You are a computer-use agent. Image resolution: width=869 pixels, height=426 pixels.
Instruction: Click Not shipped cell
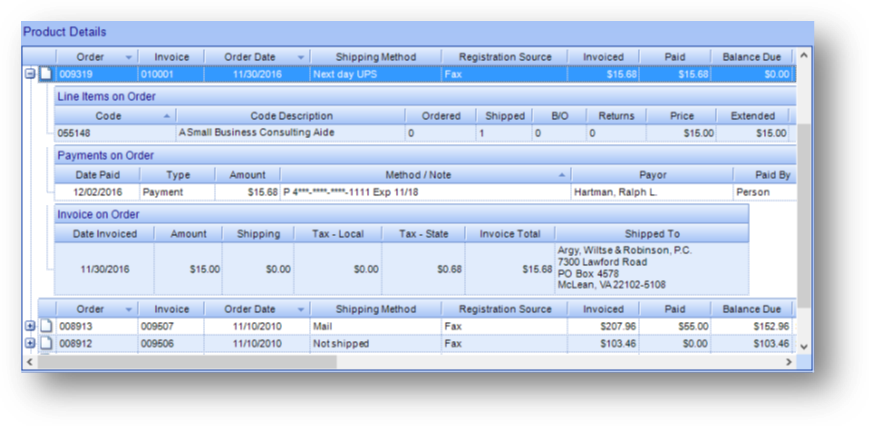376,344
